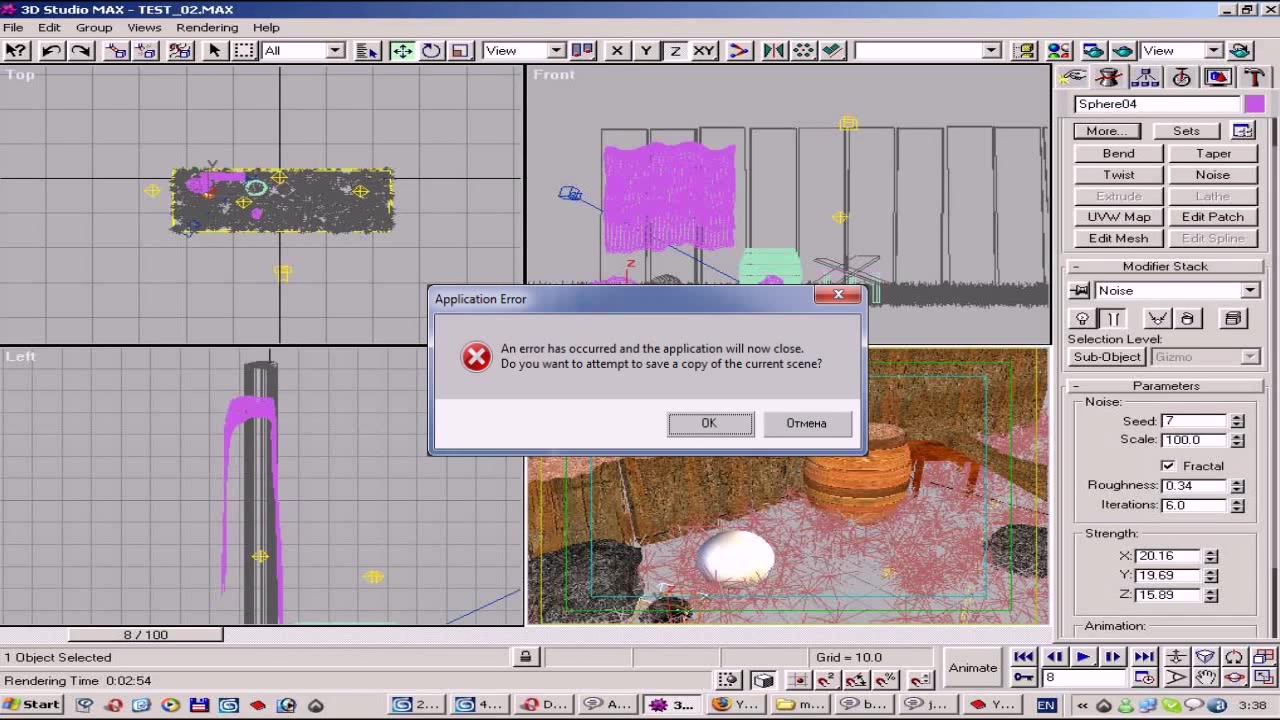Toggle the Animate button
The width and height of the screenshot is (1280, 720).
973,667
